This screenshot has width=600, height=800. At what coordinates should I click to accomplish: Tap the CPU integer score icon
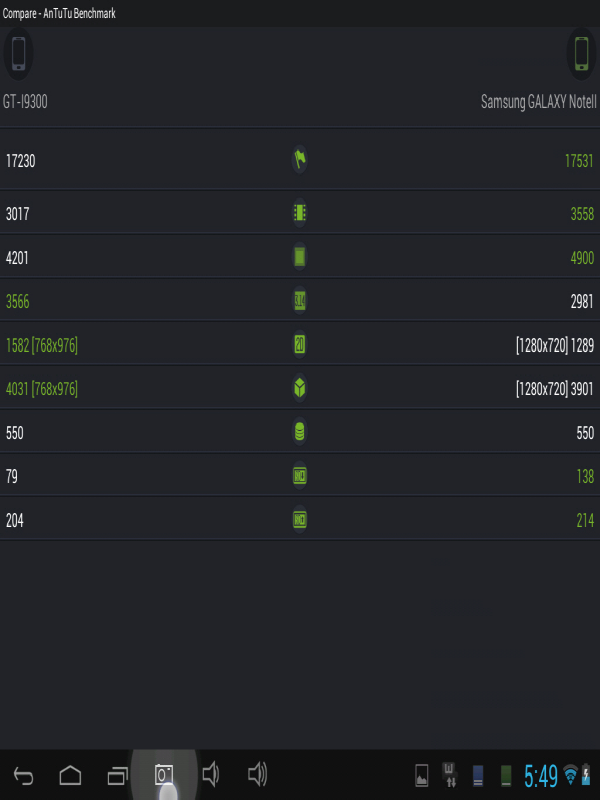point(299,257)
